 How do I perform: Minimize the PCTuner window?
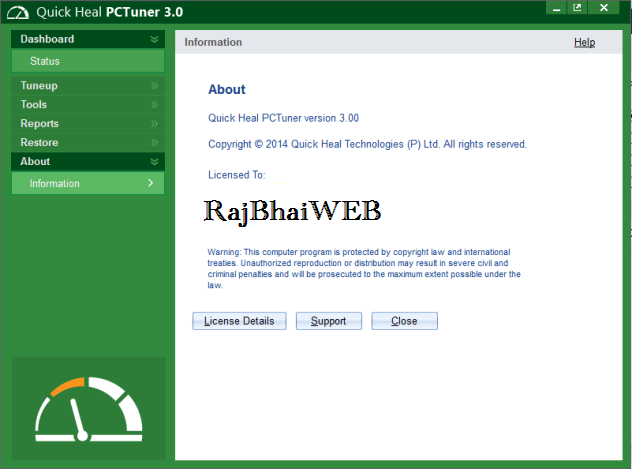click(556, 8)
